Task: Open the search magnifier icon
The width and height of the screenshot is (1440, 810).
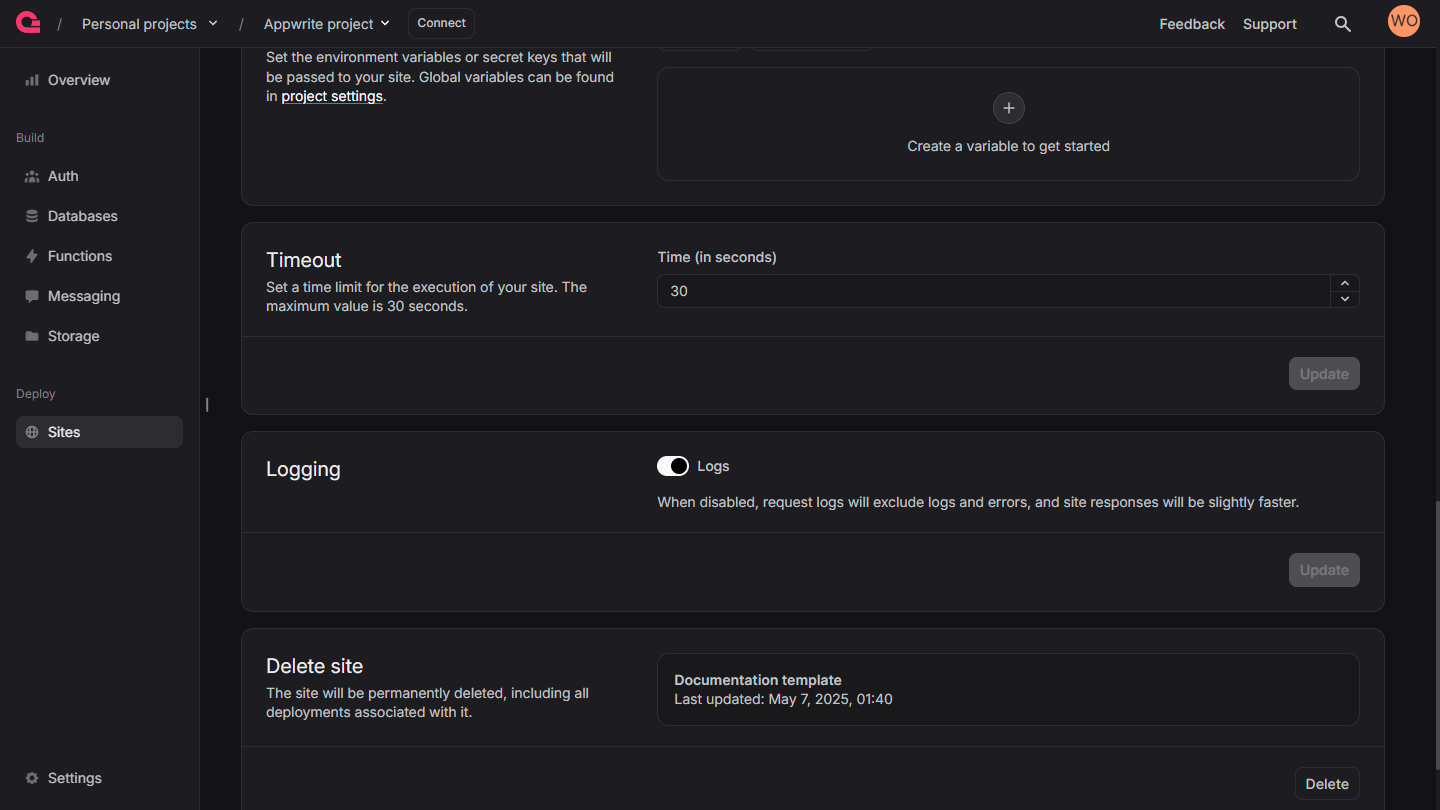Action: click(x=1343, y=24)
